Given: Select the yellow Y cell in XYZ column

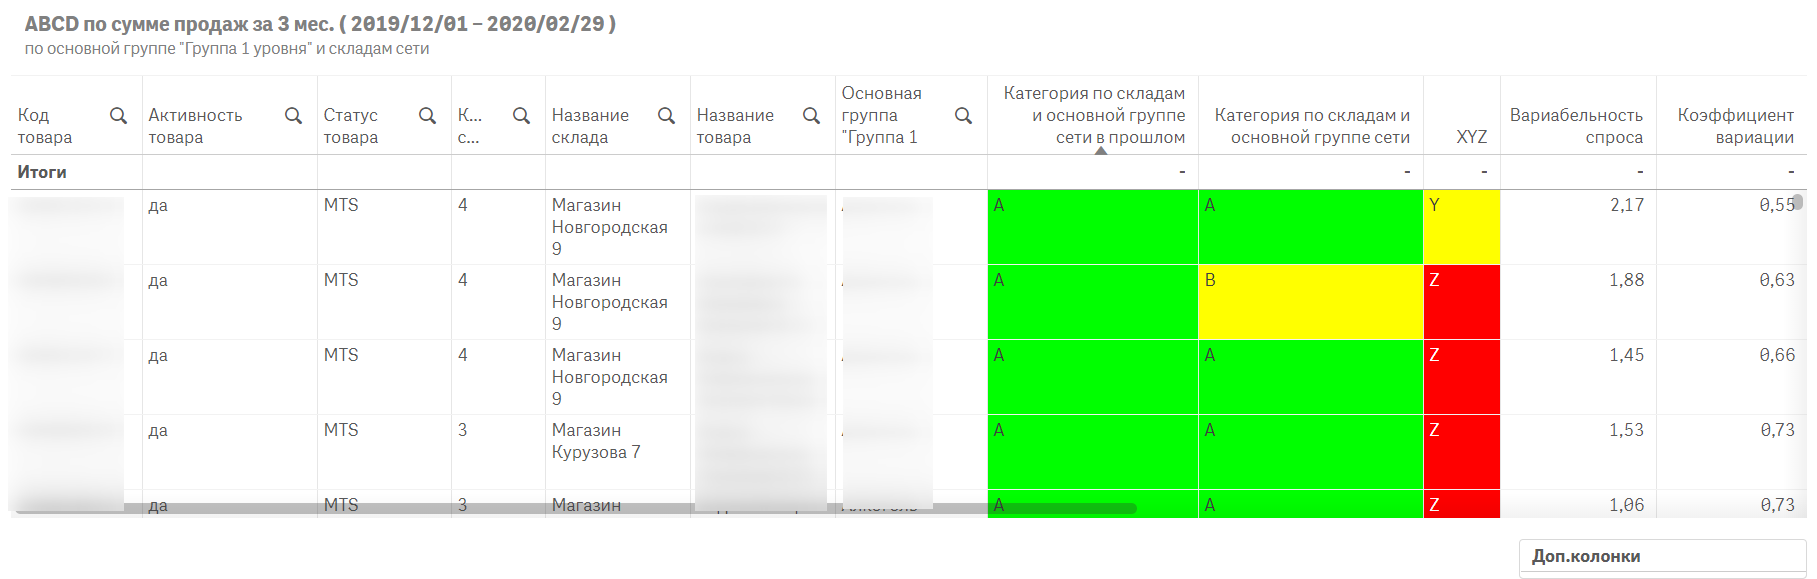Looking at the screenshot, I should pyautogui.click(x=1461, y=227).
